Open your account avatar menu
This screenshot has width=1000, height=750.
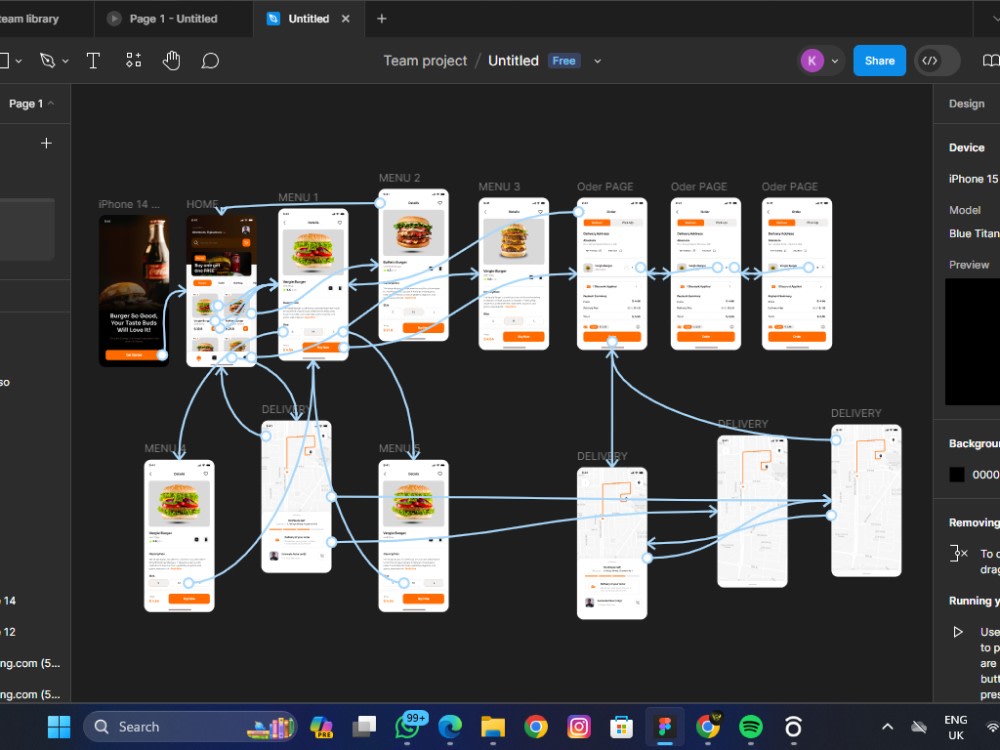pos(812,60)
